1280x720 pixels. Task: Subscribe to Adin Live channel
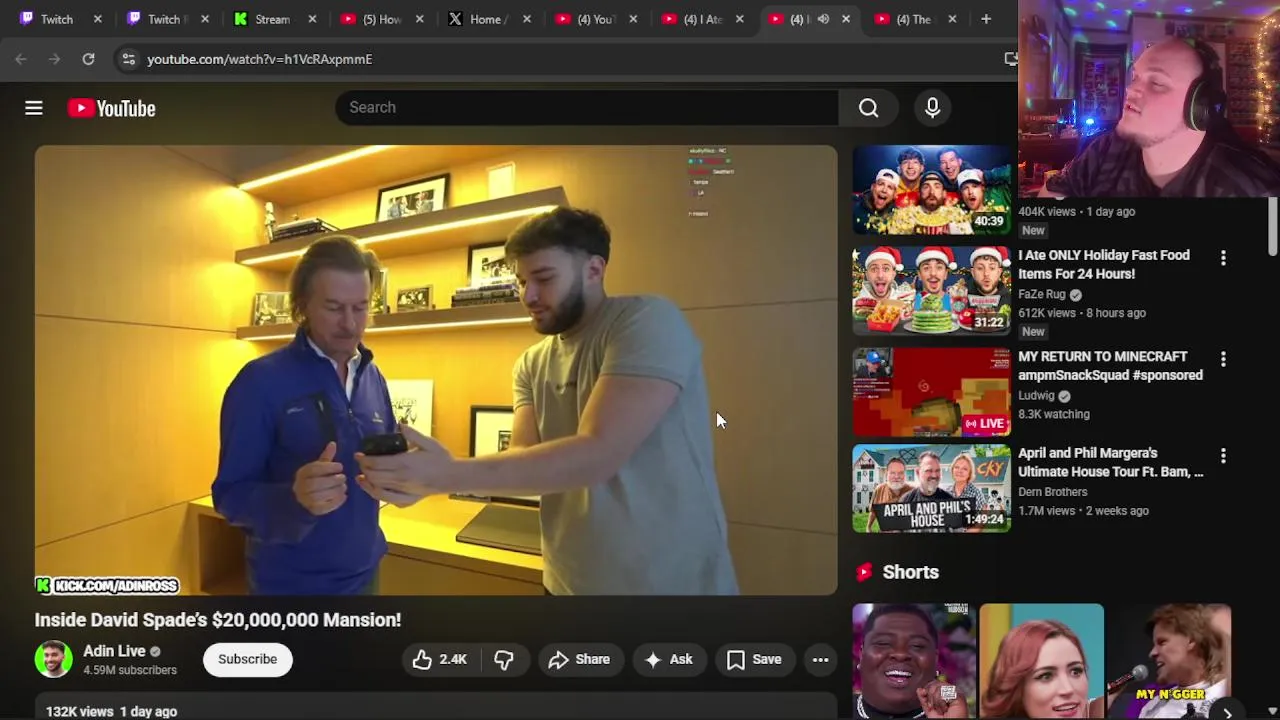tap(248, 659)
